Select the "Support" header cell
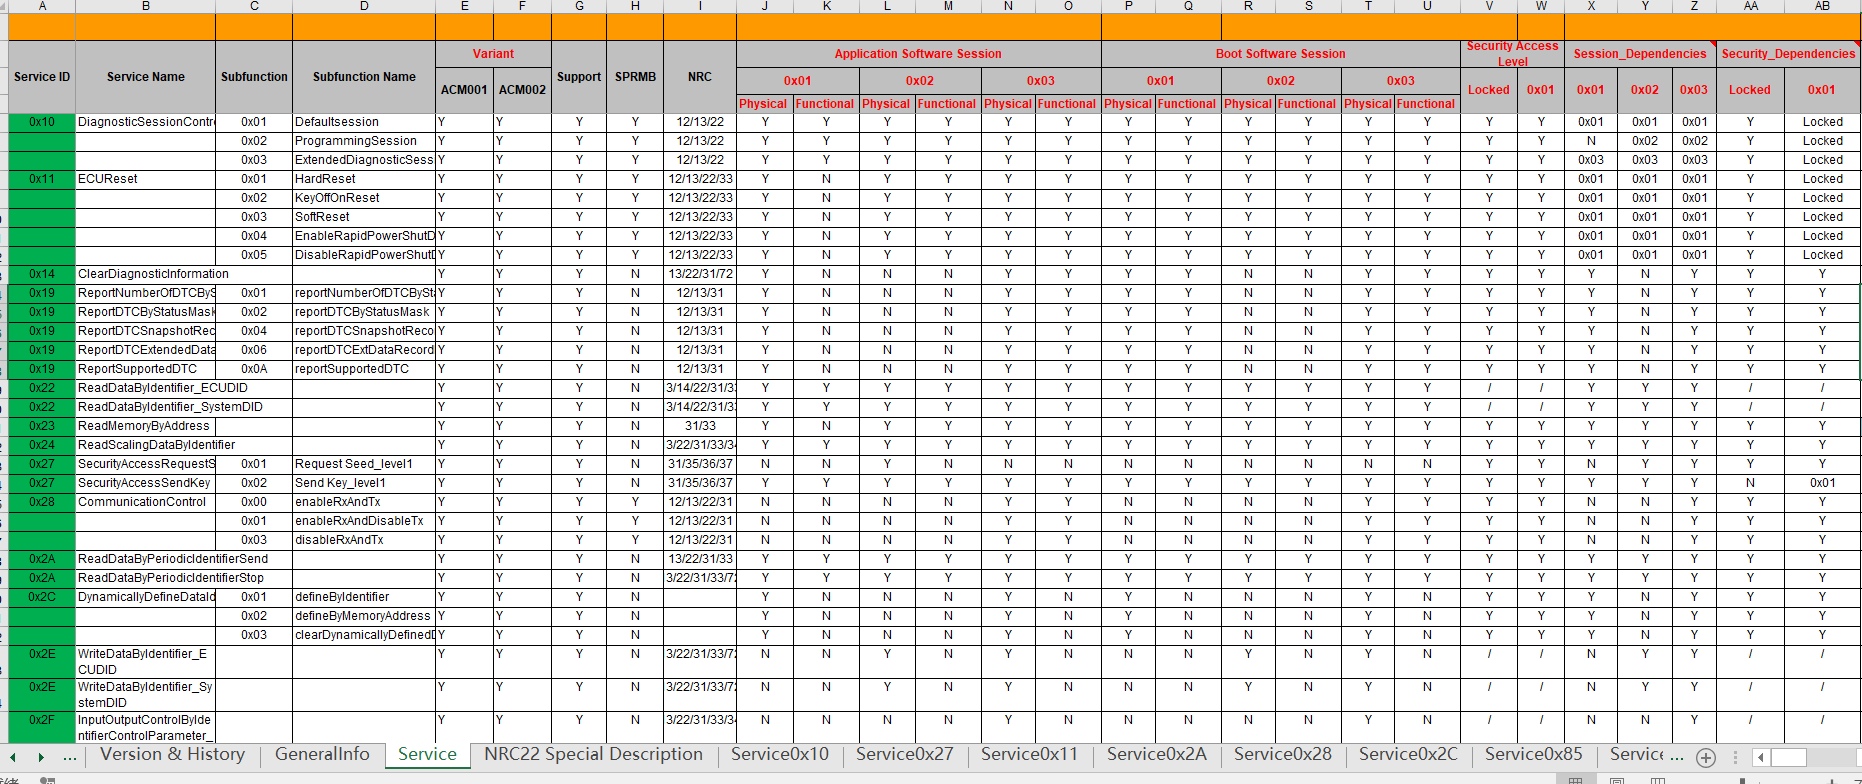 click(x=579, y=77)
